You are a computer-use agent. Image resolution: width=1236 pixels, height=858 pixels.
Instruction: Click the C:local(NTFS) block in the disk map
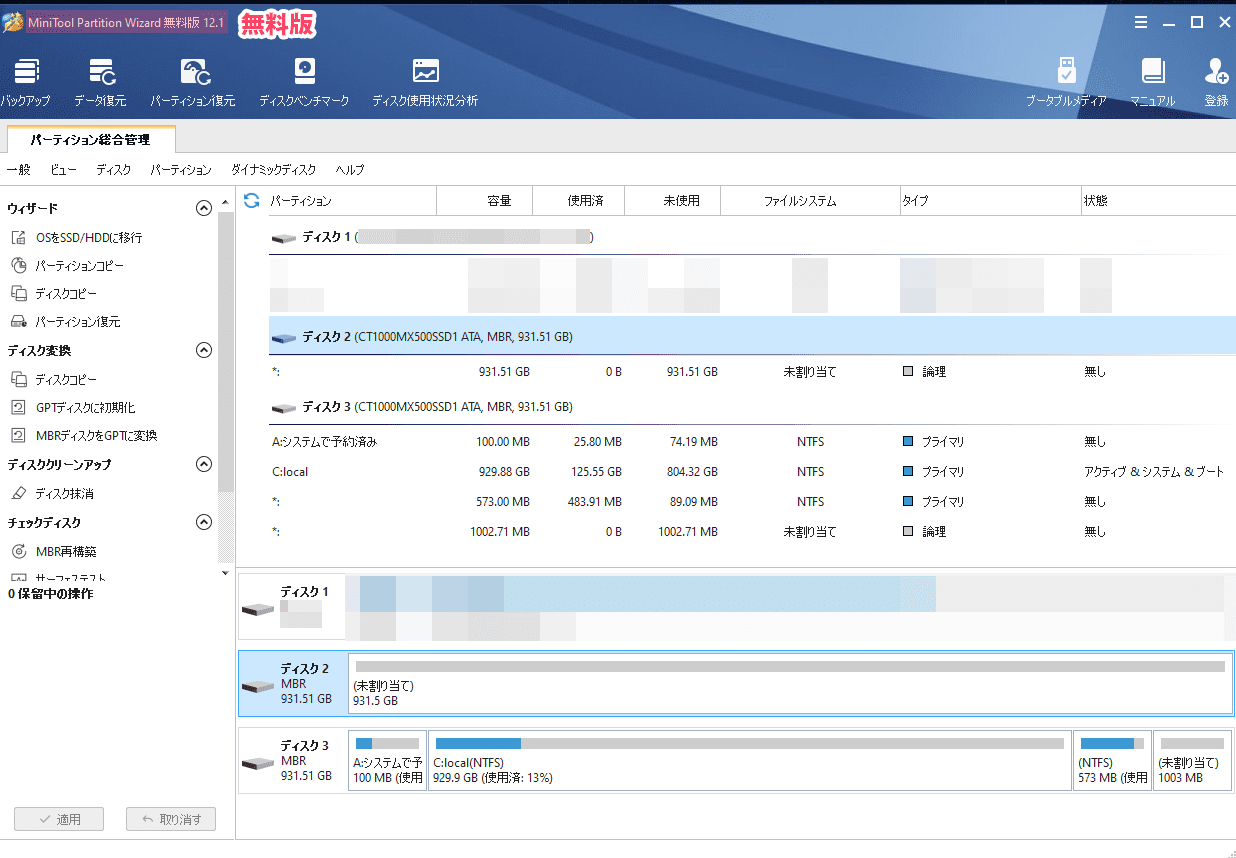750,761
